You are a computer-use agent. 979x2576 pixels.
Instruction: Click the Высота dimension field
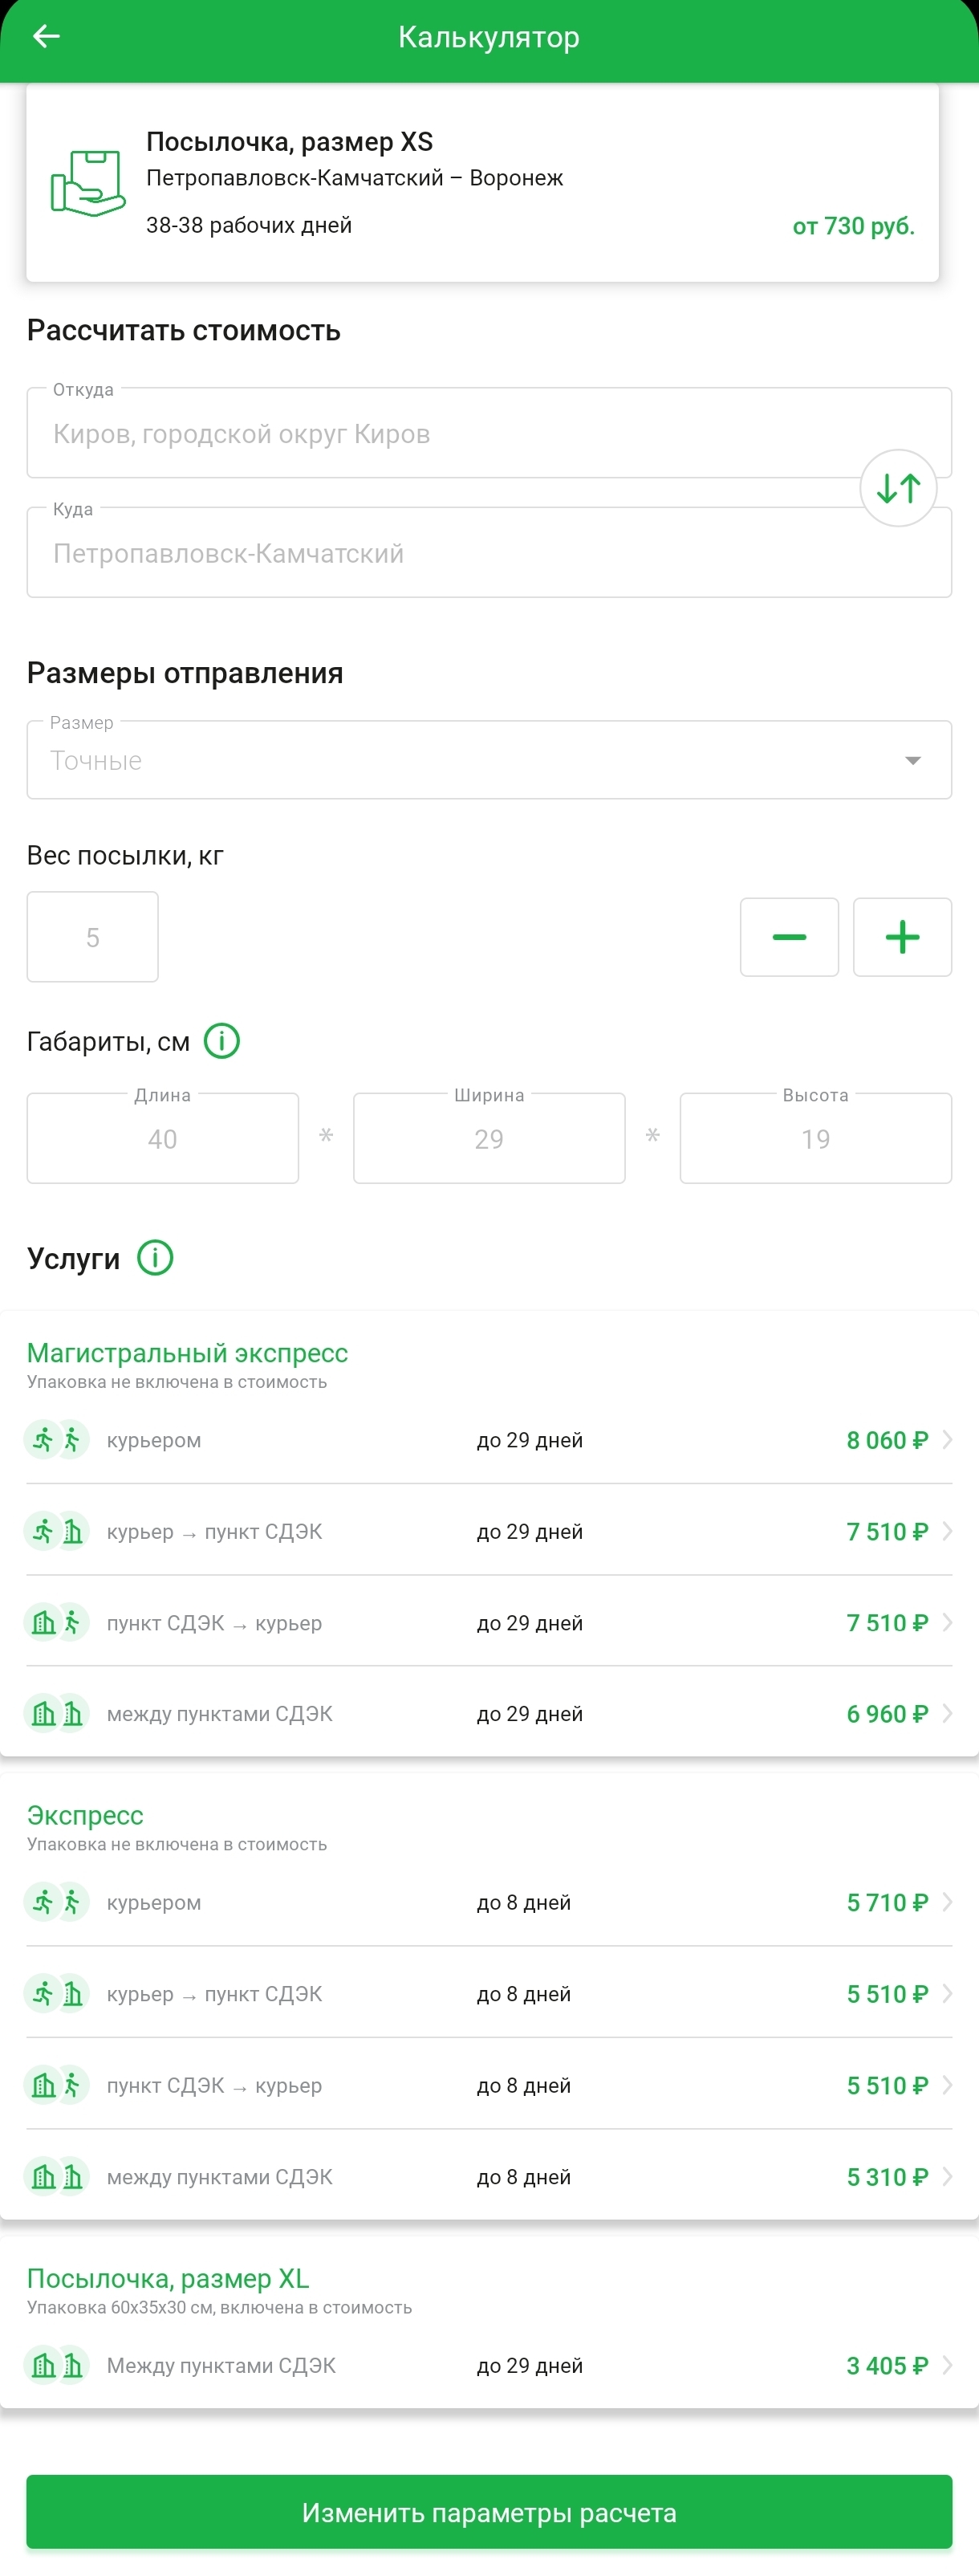coord(815,1139)
